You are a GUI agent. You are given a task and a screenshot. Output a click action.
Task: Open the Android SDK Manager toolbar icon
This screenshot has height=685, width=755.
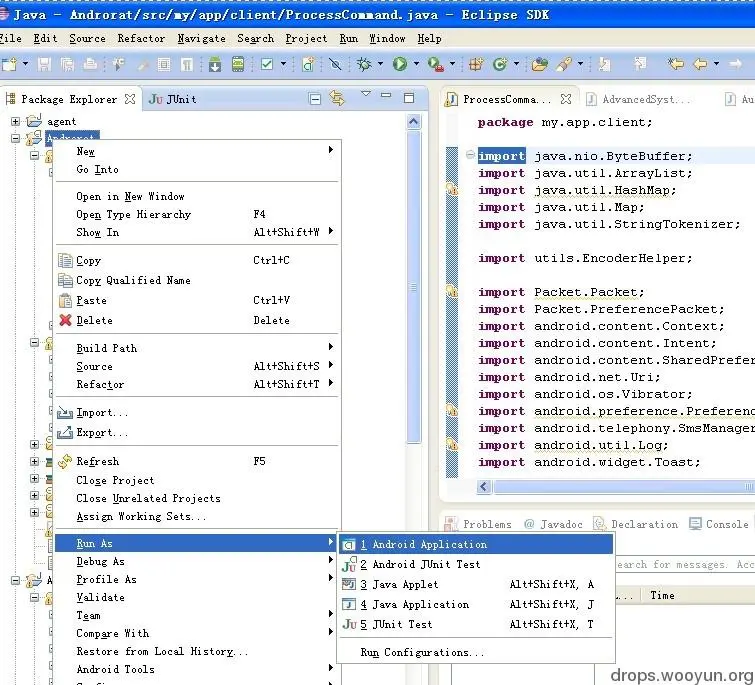[215, 64]
